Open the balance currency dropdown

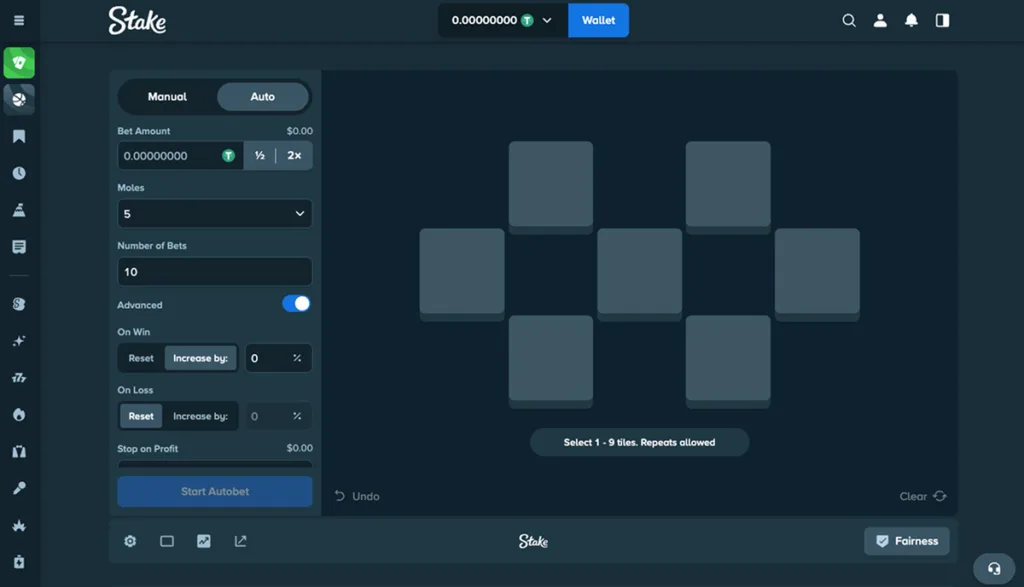tap(503, 20)
